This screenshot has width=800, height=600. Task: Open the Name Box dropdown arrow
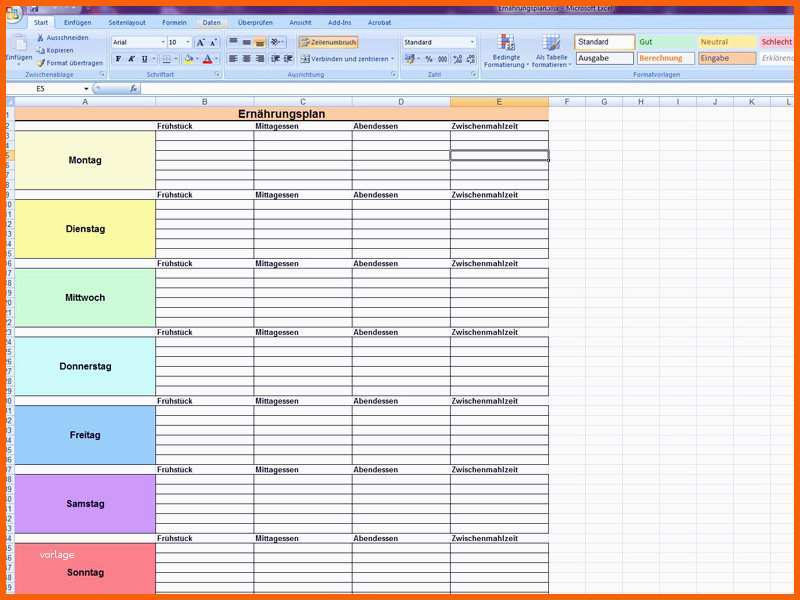86,89
